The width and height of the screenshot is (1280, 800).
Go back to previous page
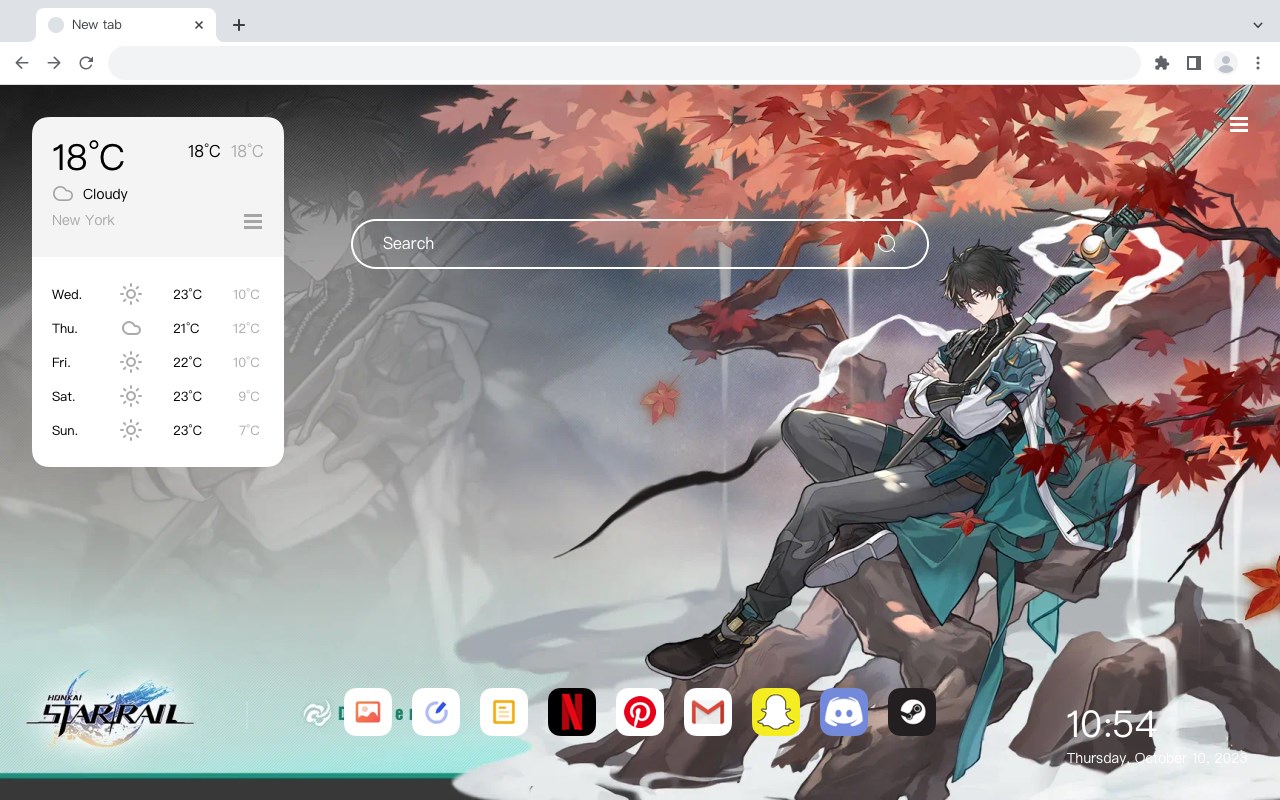pos(22,63)
